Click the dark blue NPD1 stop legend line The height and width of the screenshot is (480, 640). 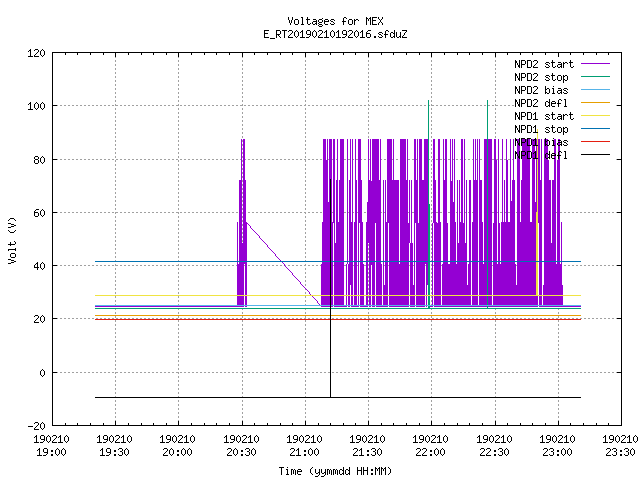(x=595, y=129)
